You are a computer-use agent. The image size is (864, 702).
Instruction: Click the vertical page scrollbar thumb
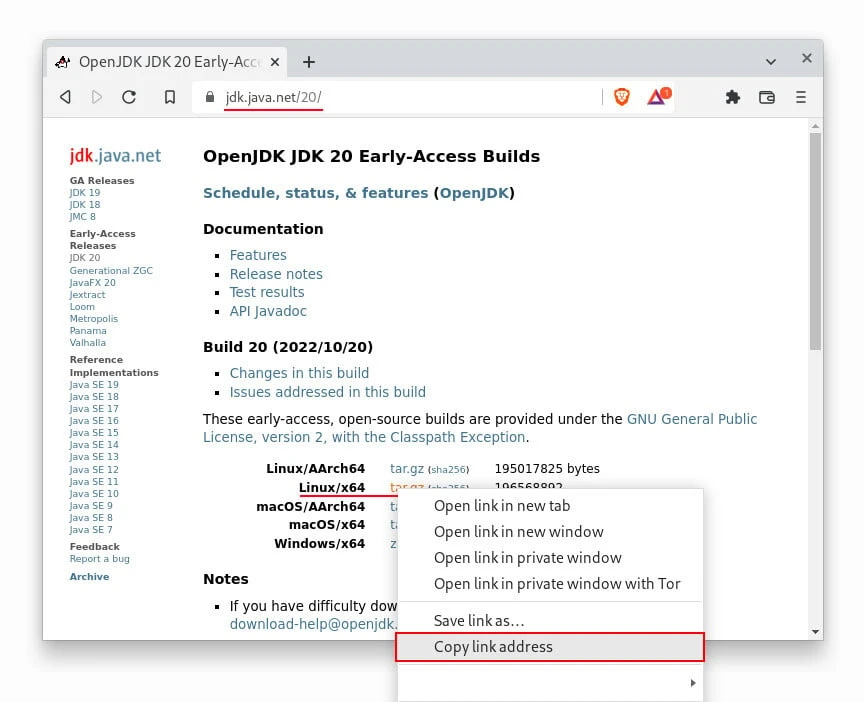tap(815, 240)
